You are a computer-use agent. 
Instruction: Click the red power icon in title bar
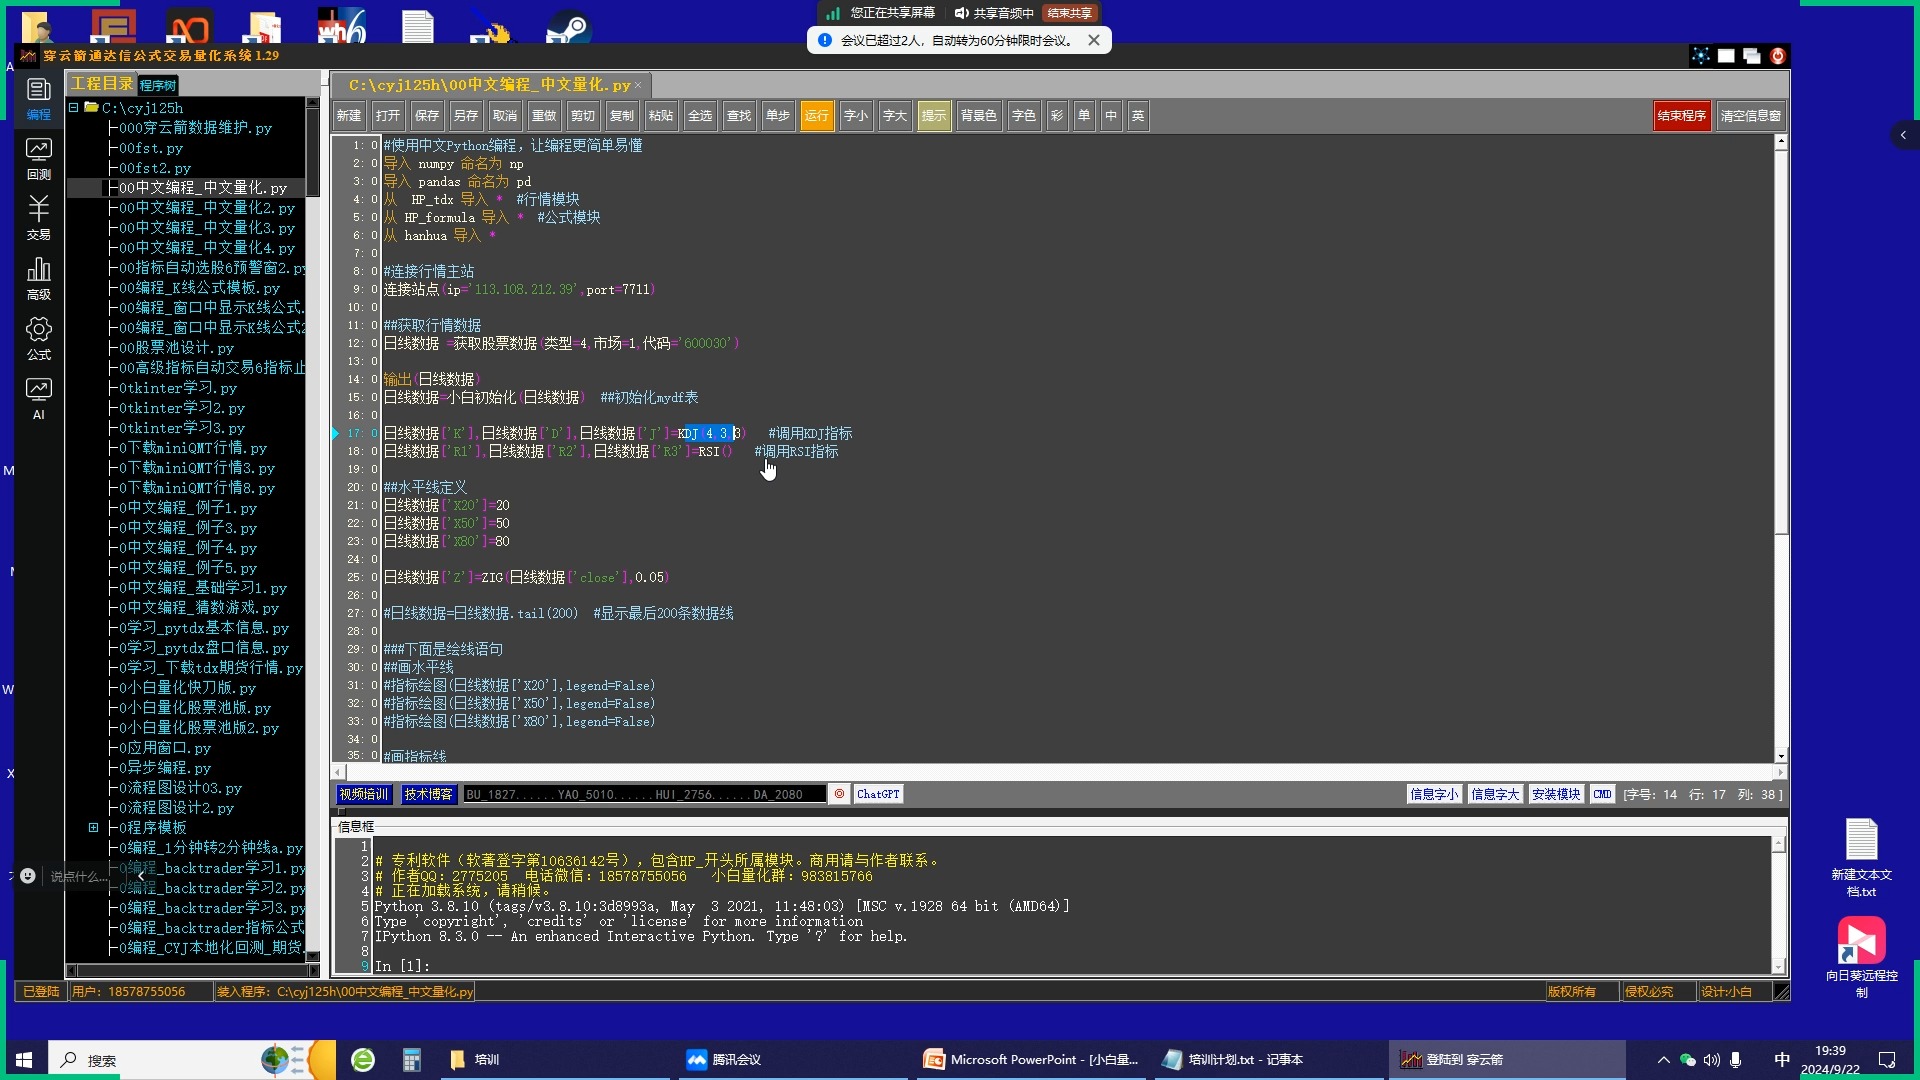tap(1777, 56)
